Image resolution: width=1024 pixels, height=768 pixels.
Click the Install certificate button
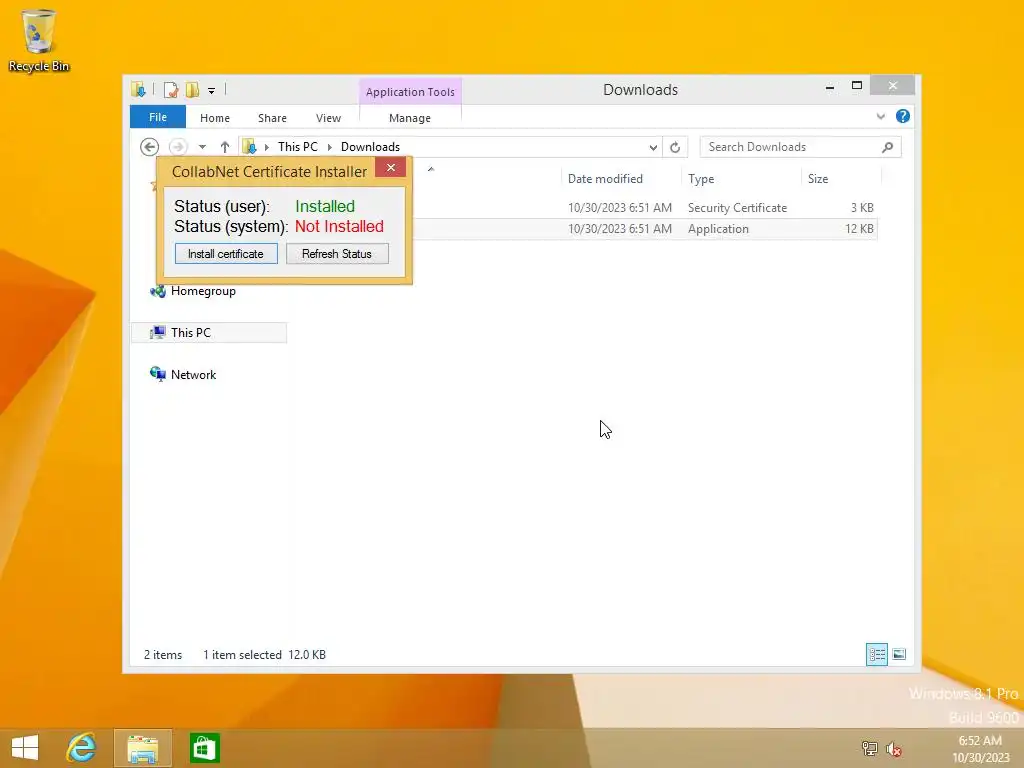[x=226, y=253]
